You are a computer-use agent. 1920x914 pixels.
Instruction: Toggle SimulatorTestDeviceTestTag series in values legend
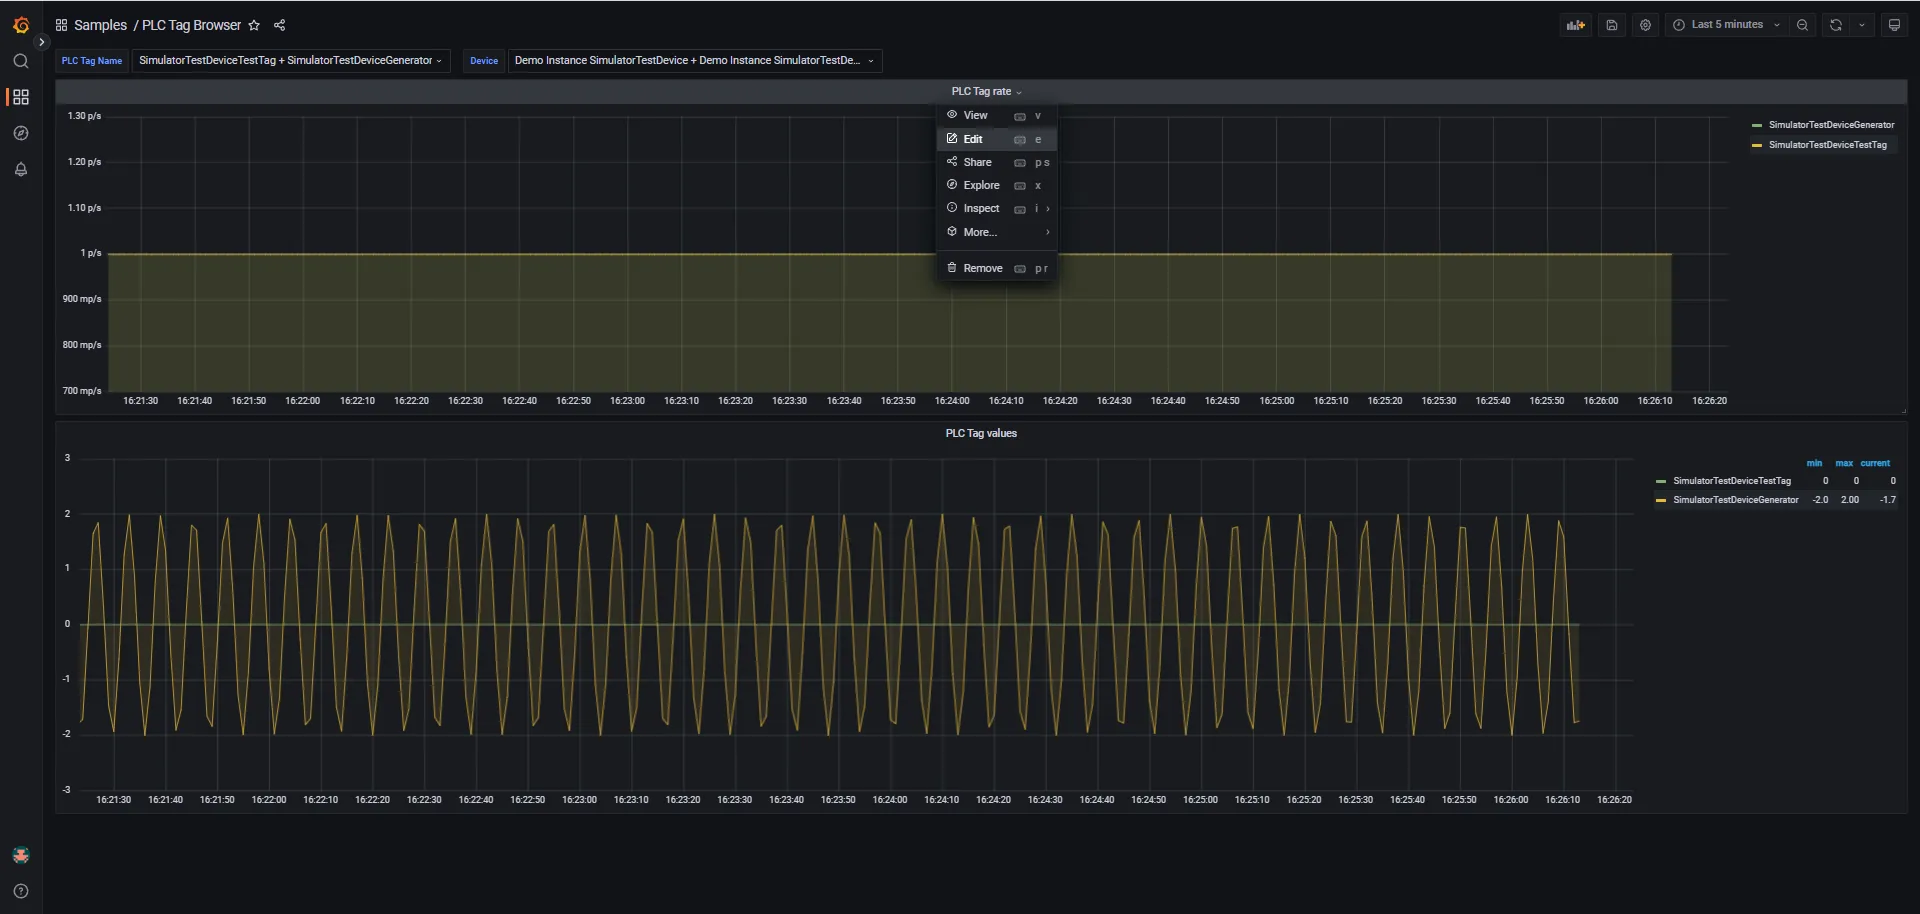click(1732, 481)
